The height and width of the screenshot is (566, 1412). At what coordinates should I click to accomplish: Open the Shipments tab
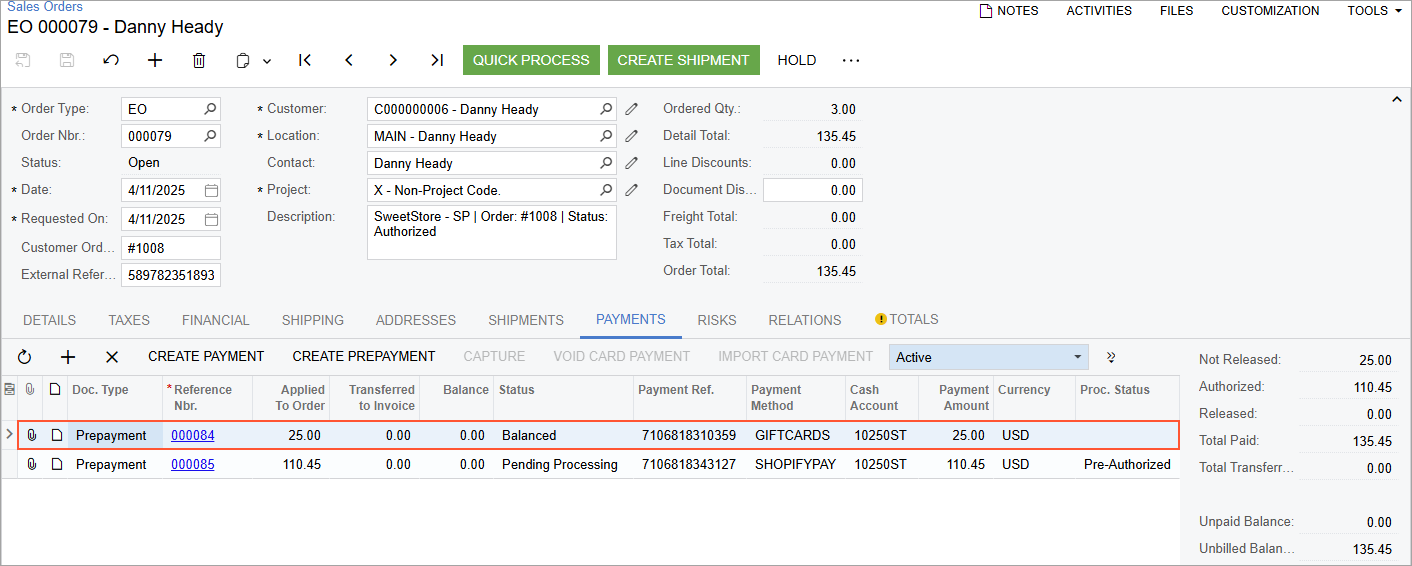point(526,320)
